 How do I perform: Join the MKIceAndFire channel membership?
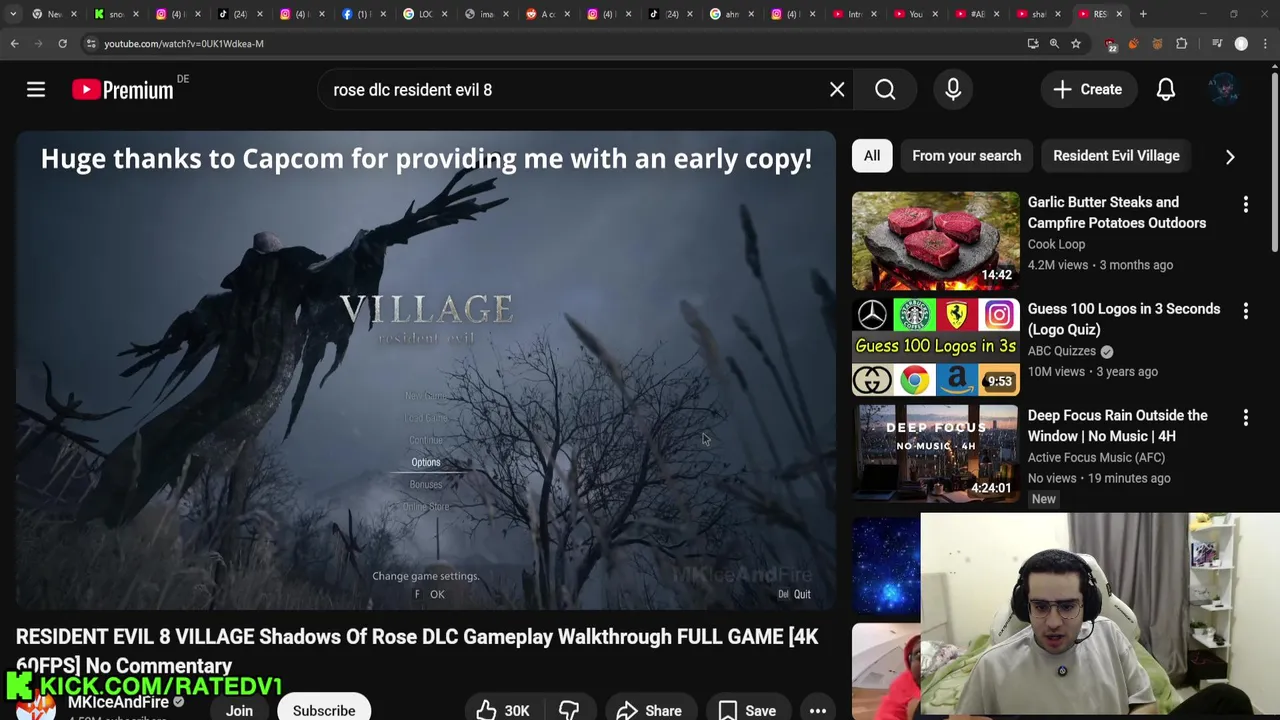click(239, 710)
